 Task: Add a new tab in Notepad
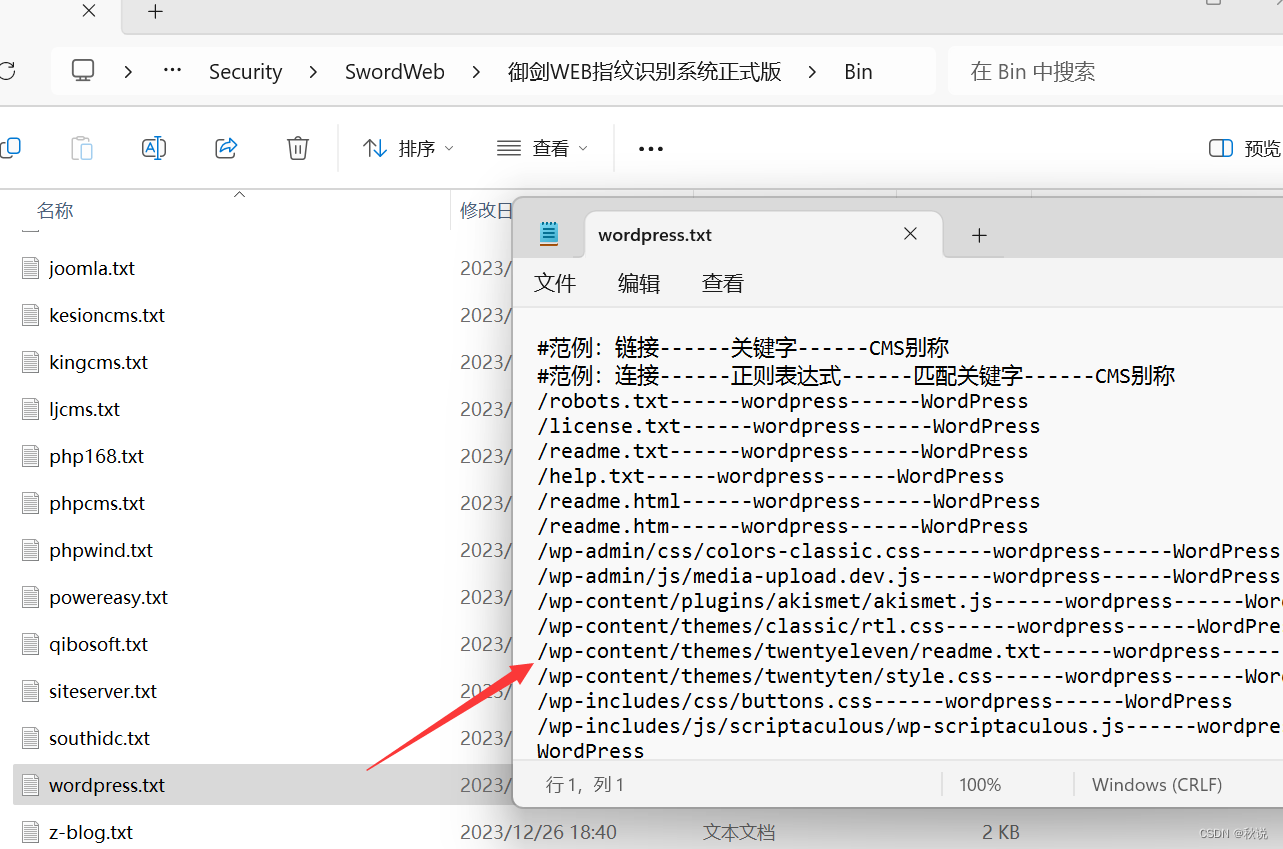[979, 235]
